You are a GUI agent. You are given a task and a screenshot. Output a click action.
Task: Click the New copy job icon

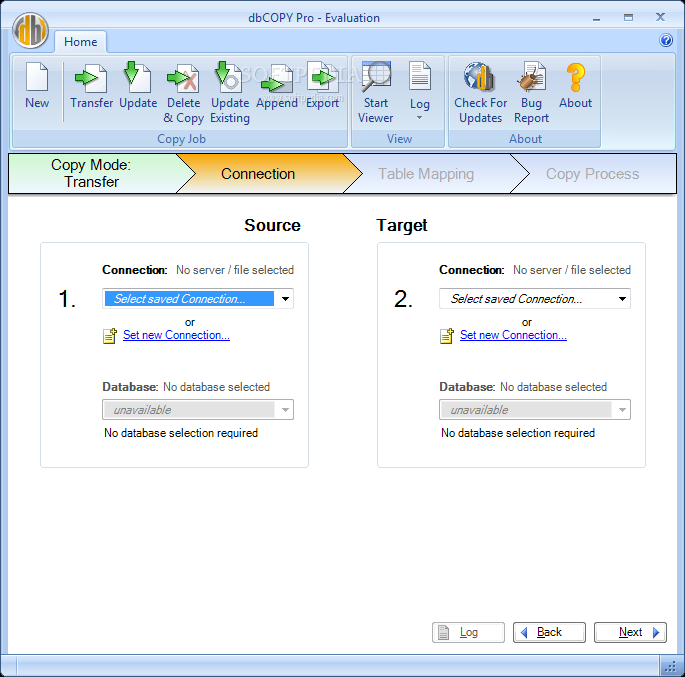pyautogui.click(x=37, y=77)
